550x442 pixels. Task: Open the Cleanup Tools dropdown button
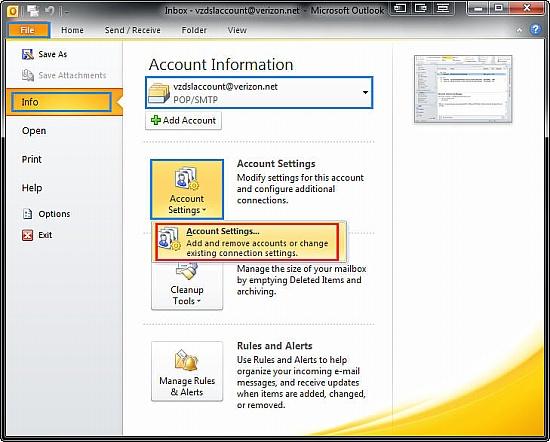pos(187,286)
